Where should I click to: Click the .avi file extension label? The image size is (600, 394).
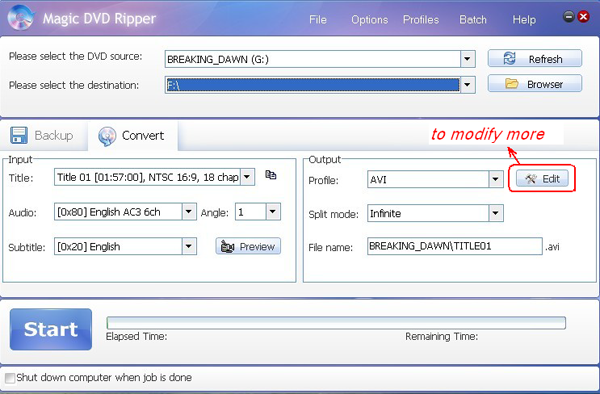[x=552, y=247]
